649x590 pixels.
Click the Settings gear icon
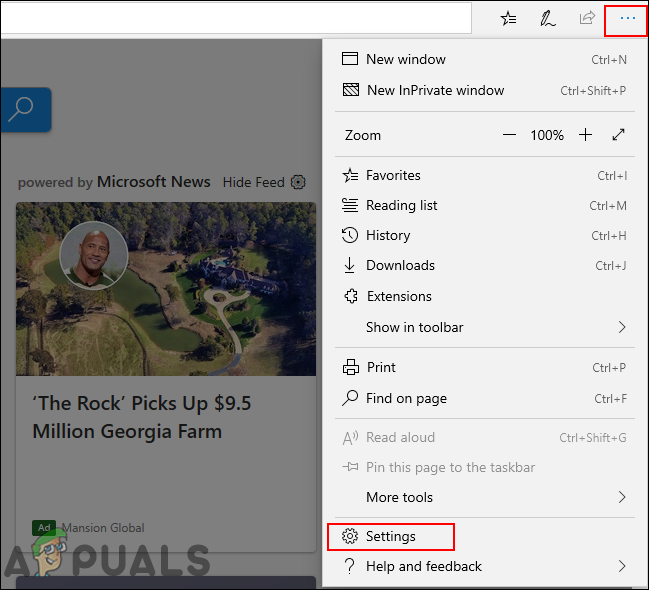pyautogui.click(x=350, y=536)
